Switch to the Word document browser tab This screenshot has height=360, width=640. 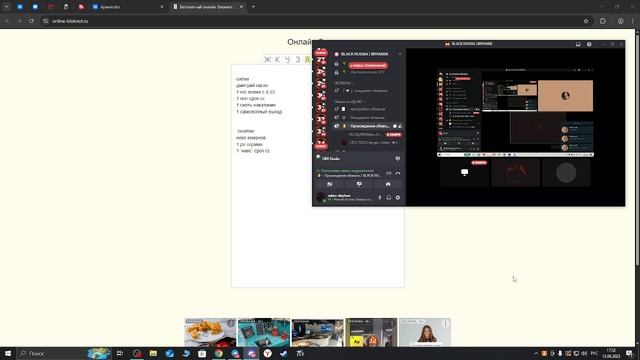[127, 7]
